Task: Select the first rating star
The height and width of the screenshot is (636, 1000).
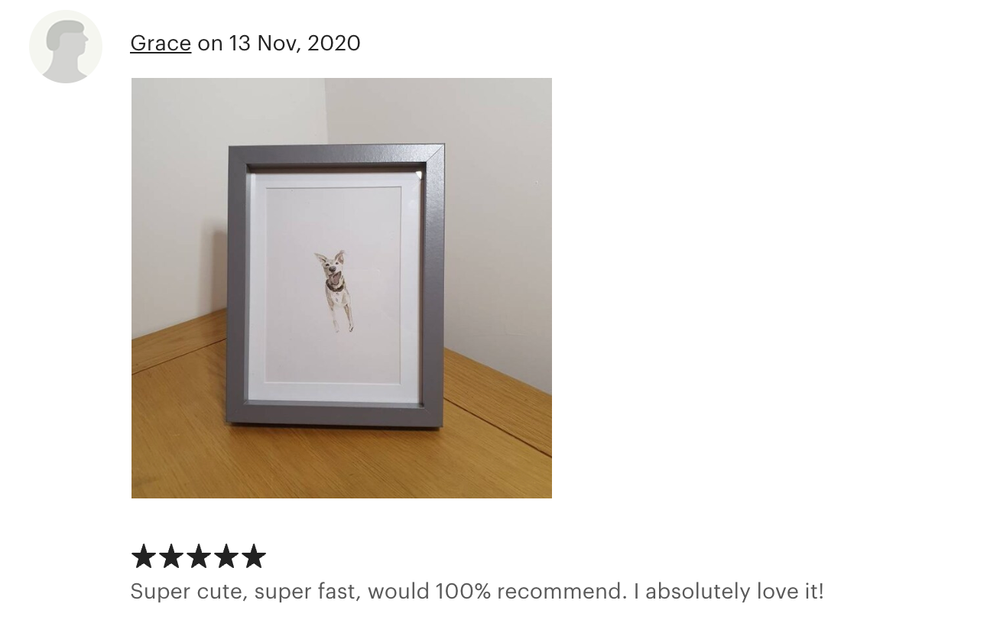Action: pyautogui.click(x=143, y=556)
